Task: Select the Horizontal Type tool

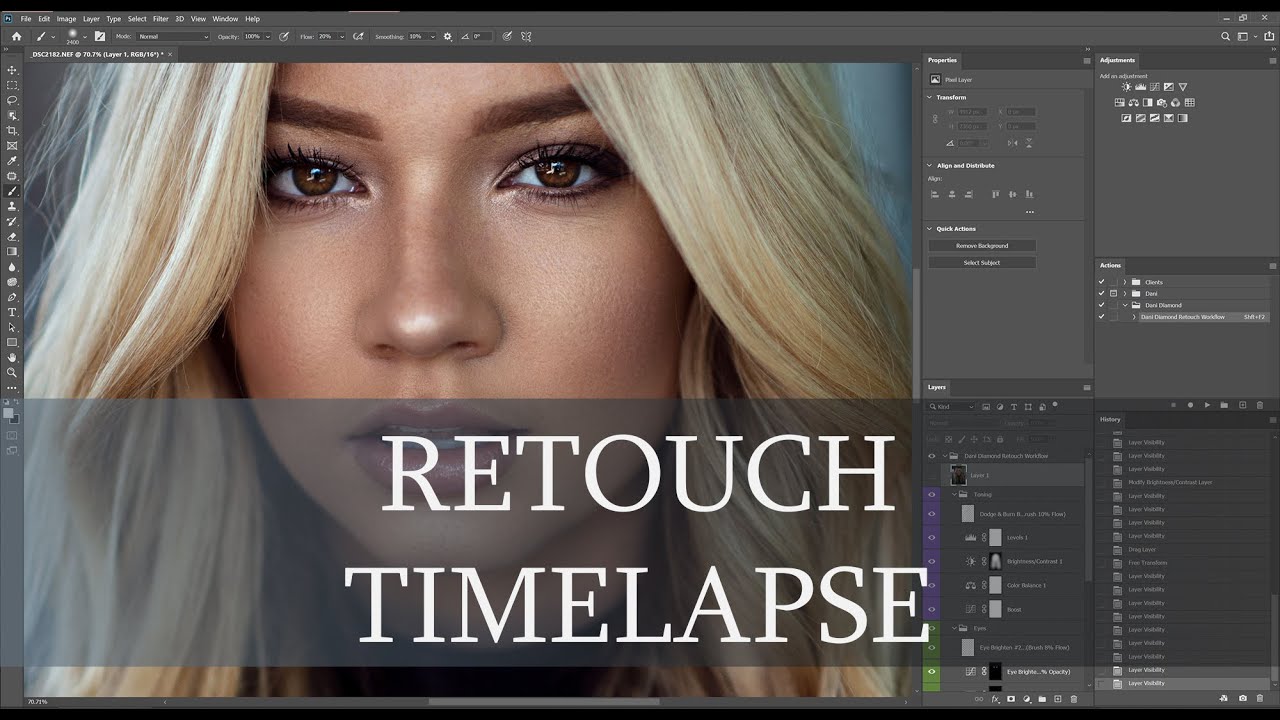Action: point(12,312)
